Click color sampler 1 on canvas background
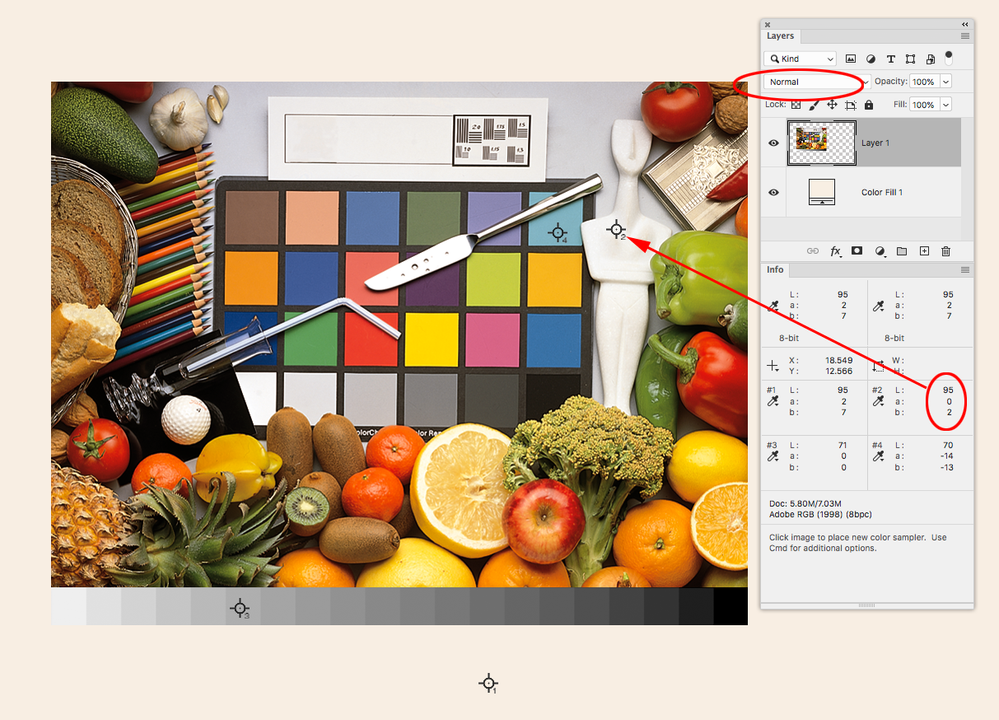The image size is (999, 720). [488, 683]
